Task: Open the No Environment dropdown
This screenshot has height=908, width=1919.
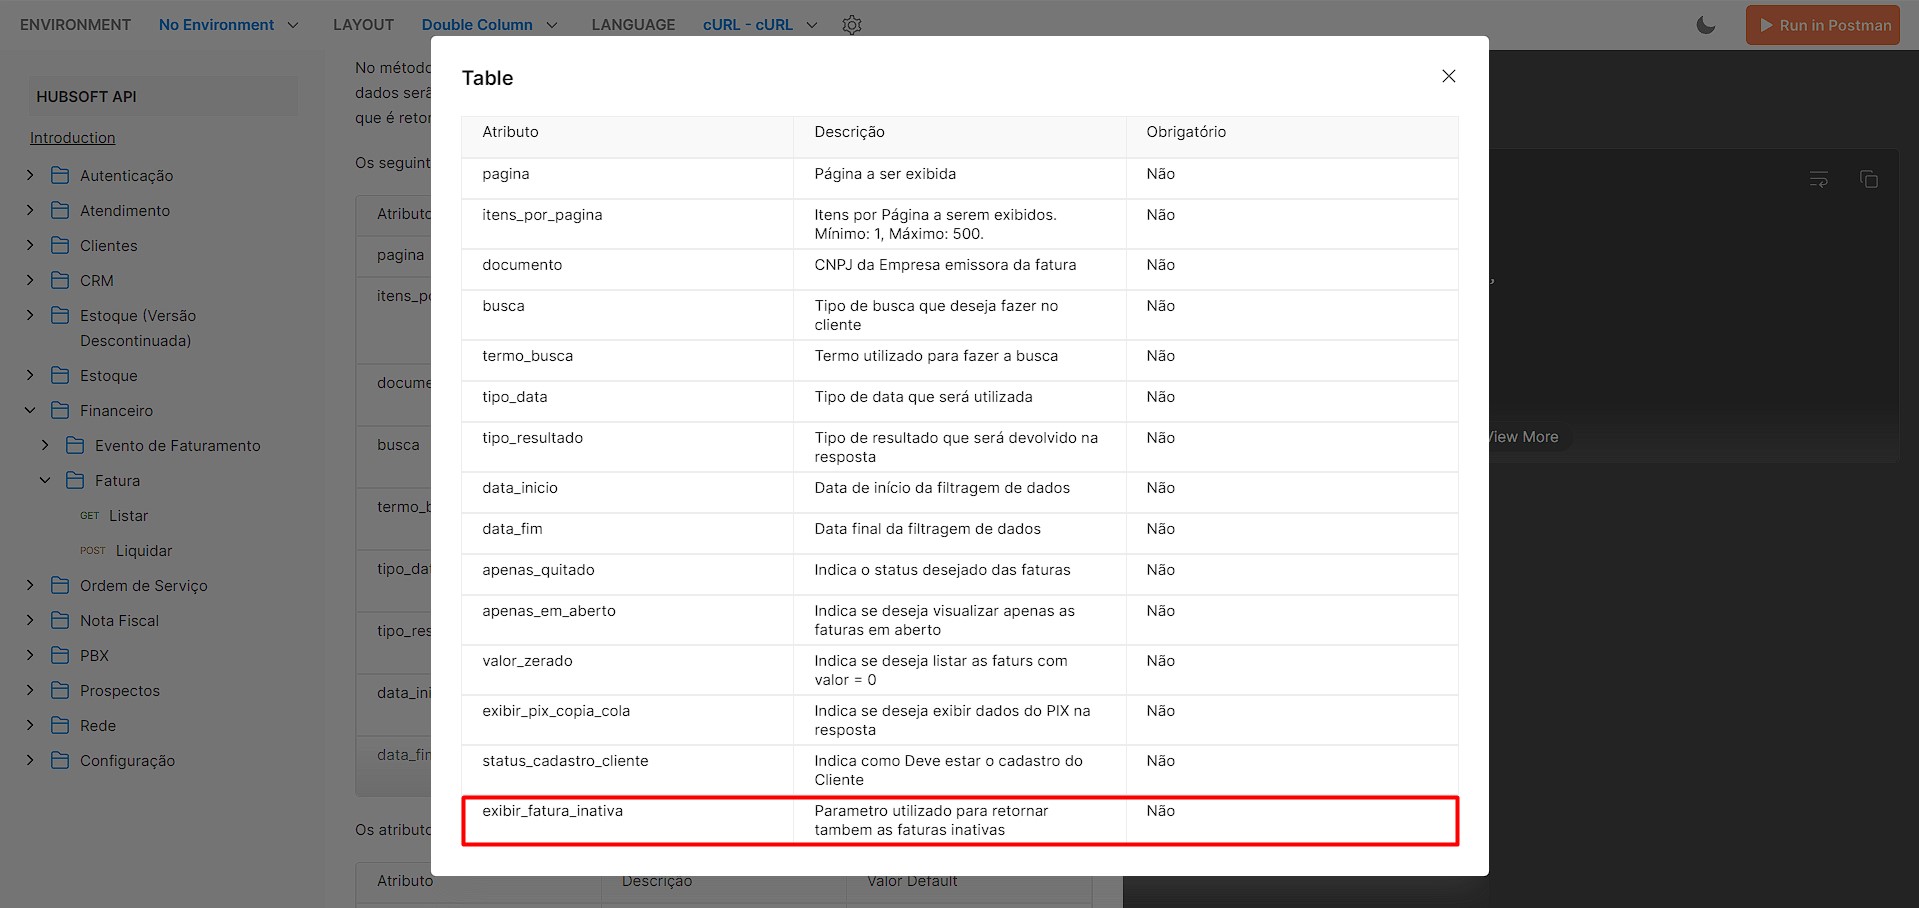Action: [x=228, y=25]
